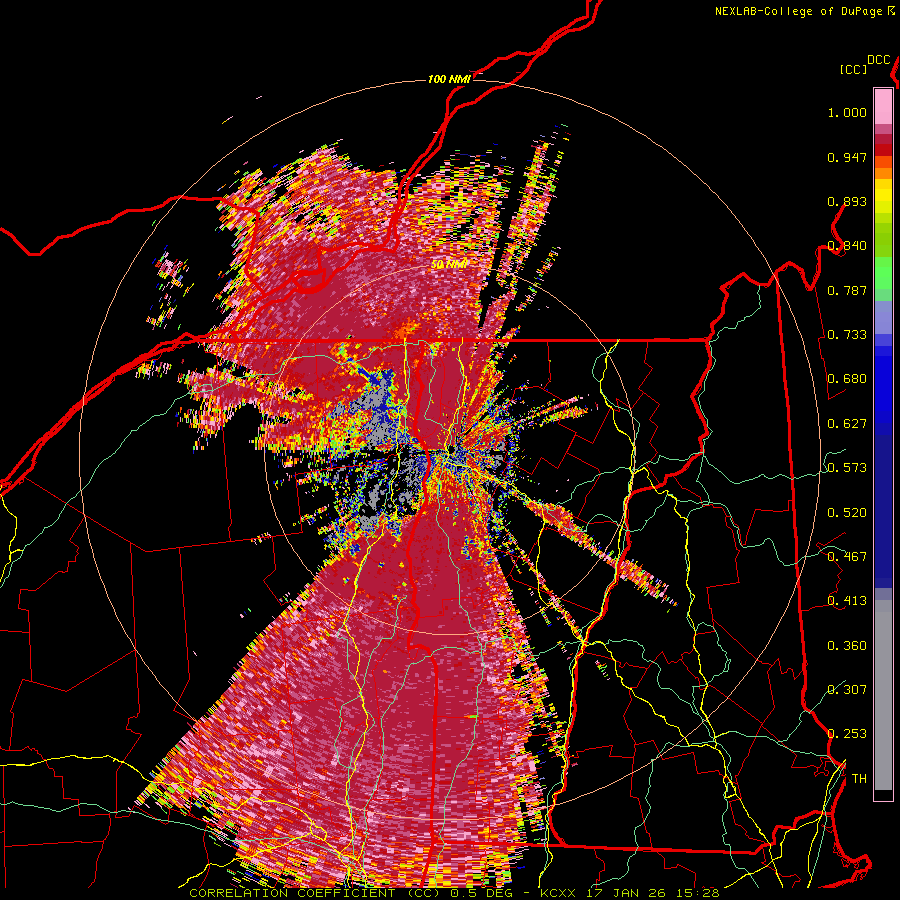Viewport: 900px width, 900px height.
Task: Select the 0.947 value on the color scale
Action: point(847,157)
